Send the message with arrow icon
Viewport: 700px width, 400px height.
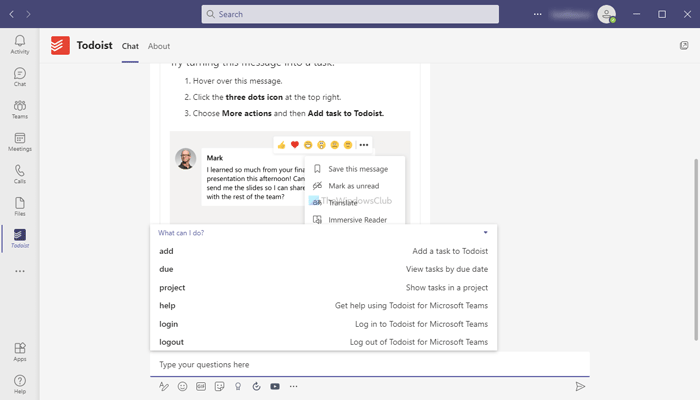point(580,386)
